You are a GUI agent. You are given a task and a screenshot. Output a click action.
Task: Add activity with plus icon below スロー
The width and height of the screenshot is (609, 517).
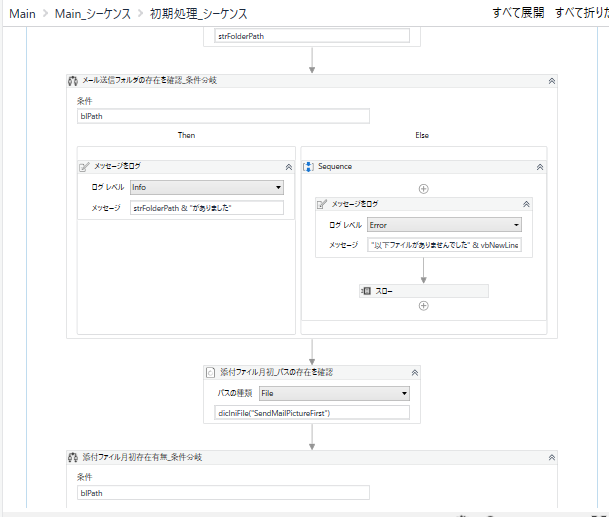click(x=423, y=306)
